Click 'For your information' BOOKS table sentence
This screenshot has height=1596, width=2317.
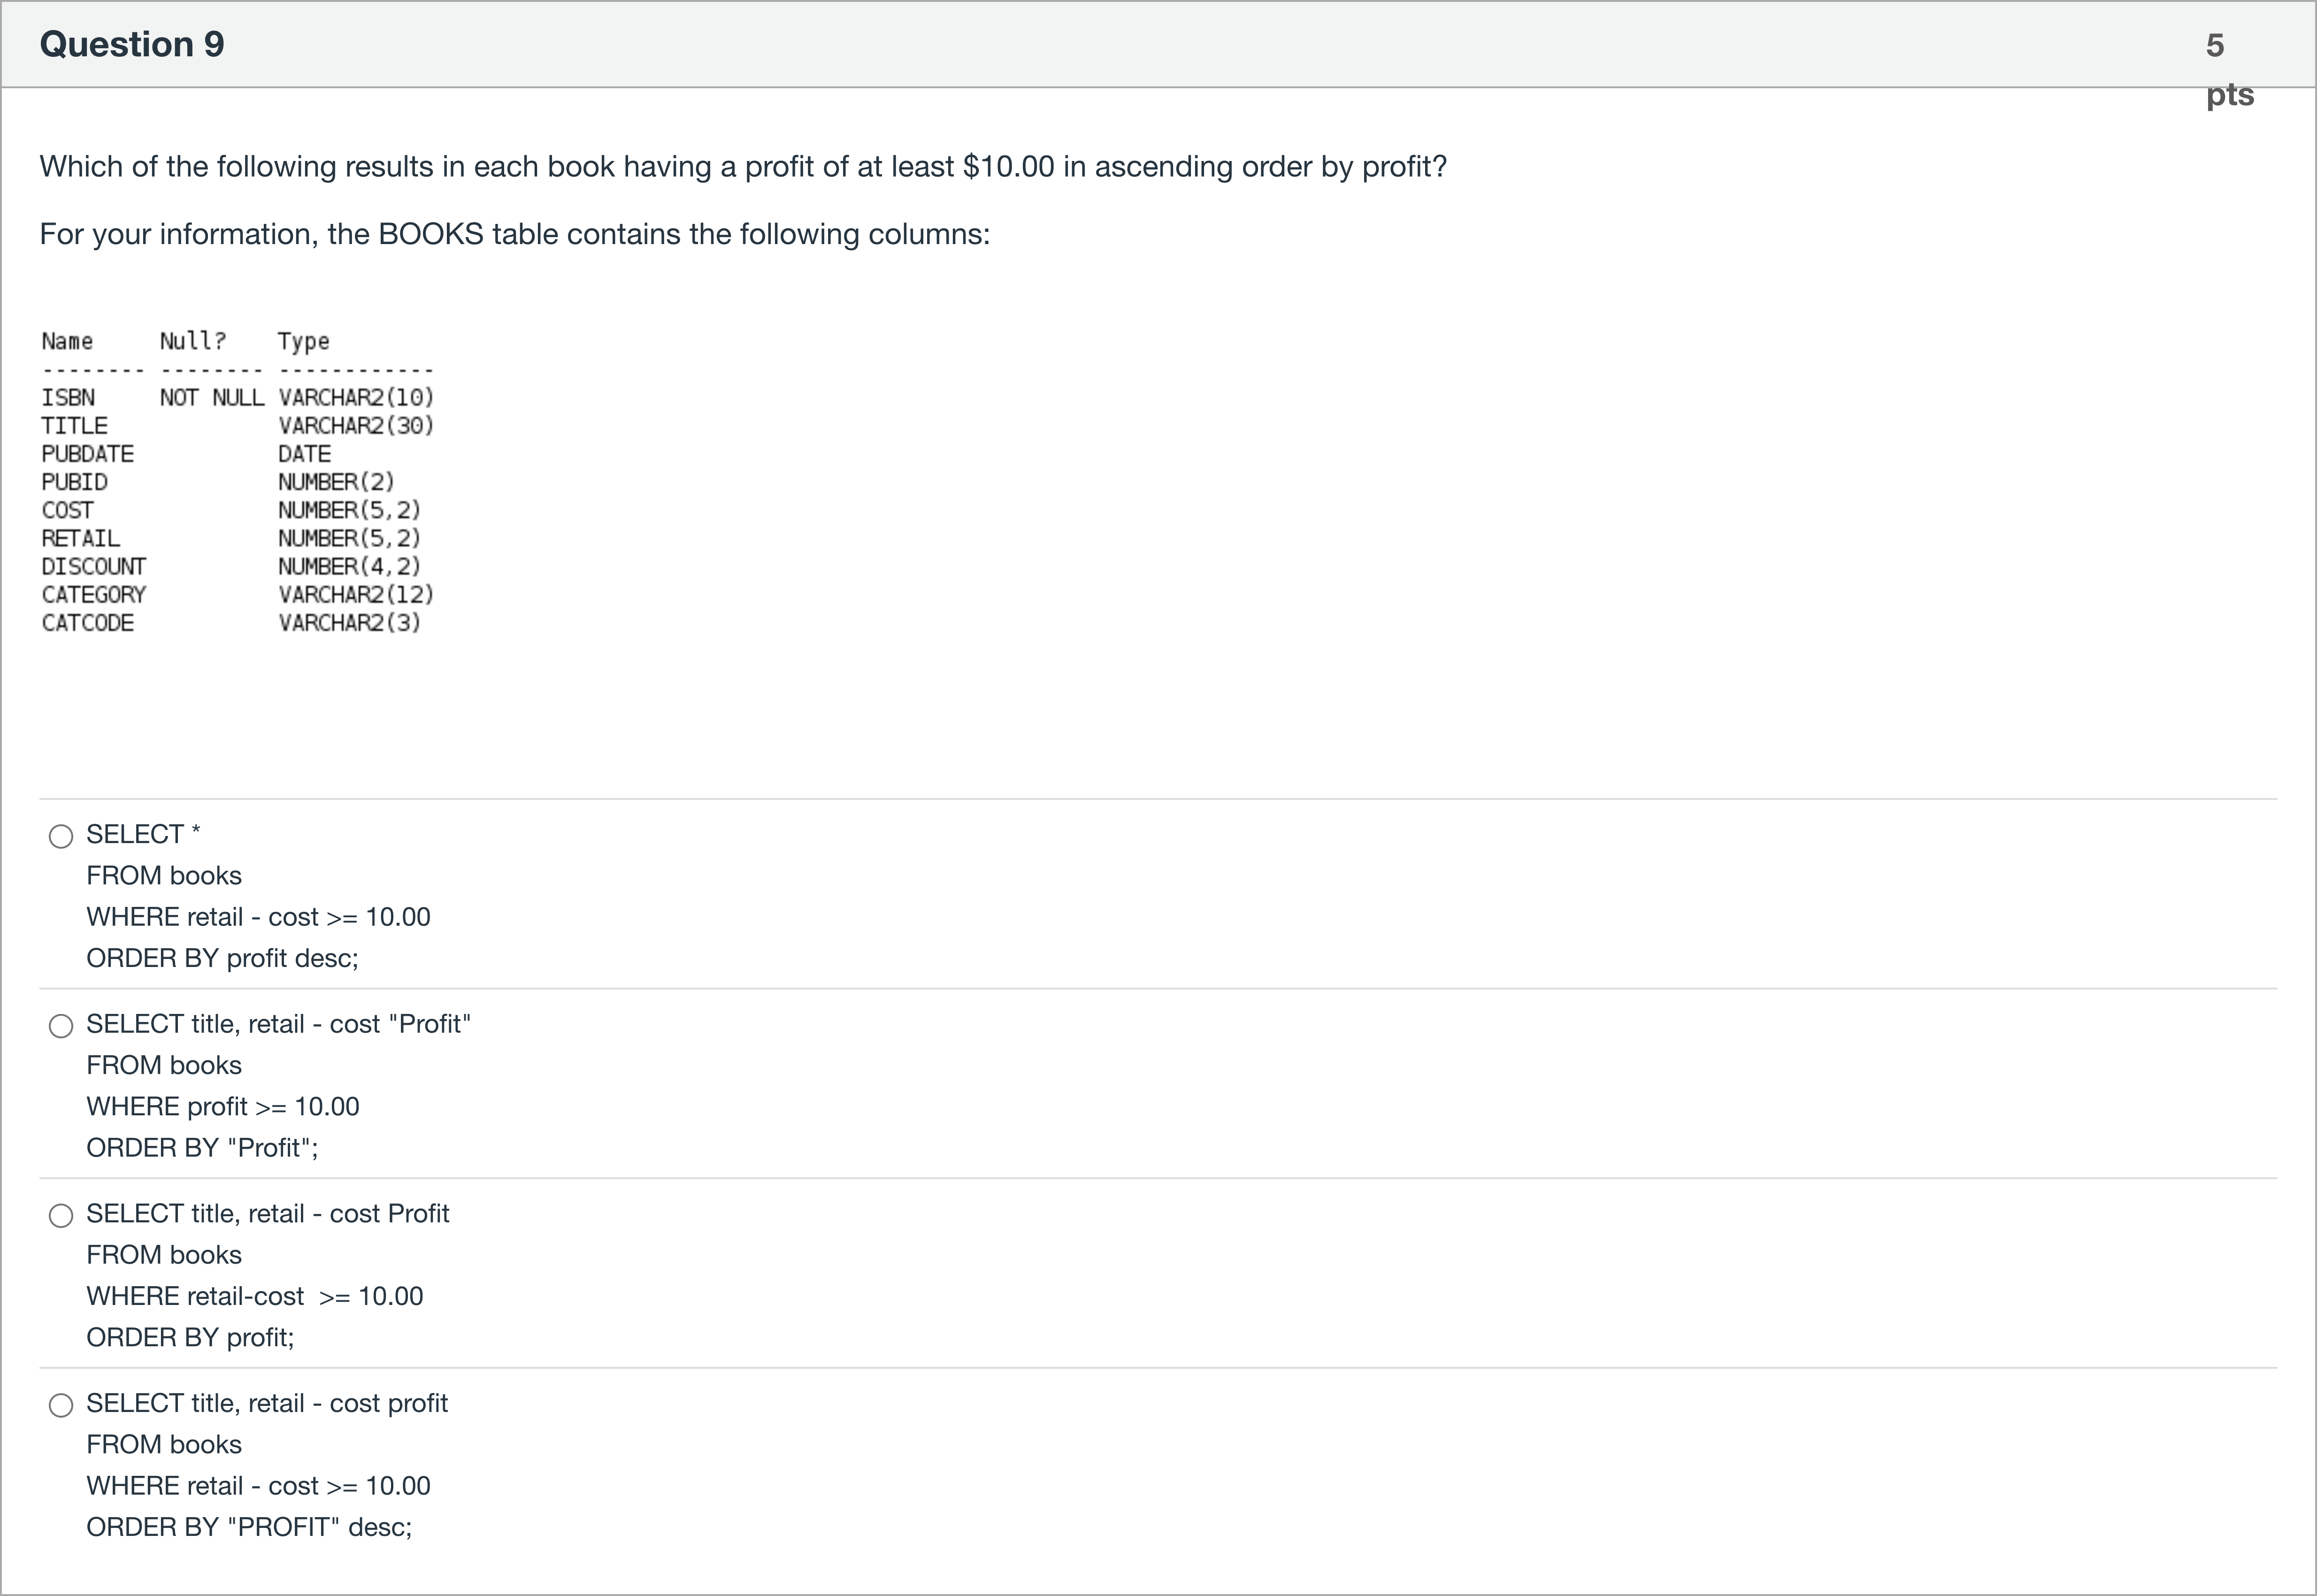514,234
